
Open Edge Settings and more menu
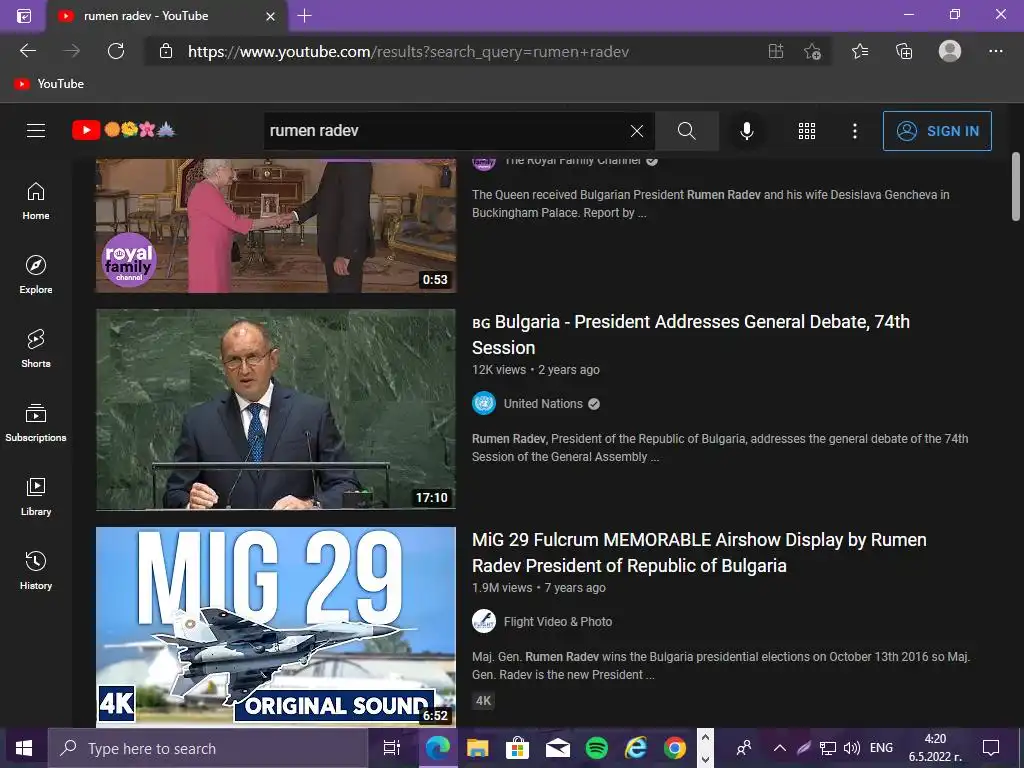[x=995, y=51]
